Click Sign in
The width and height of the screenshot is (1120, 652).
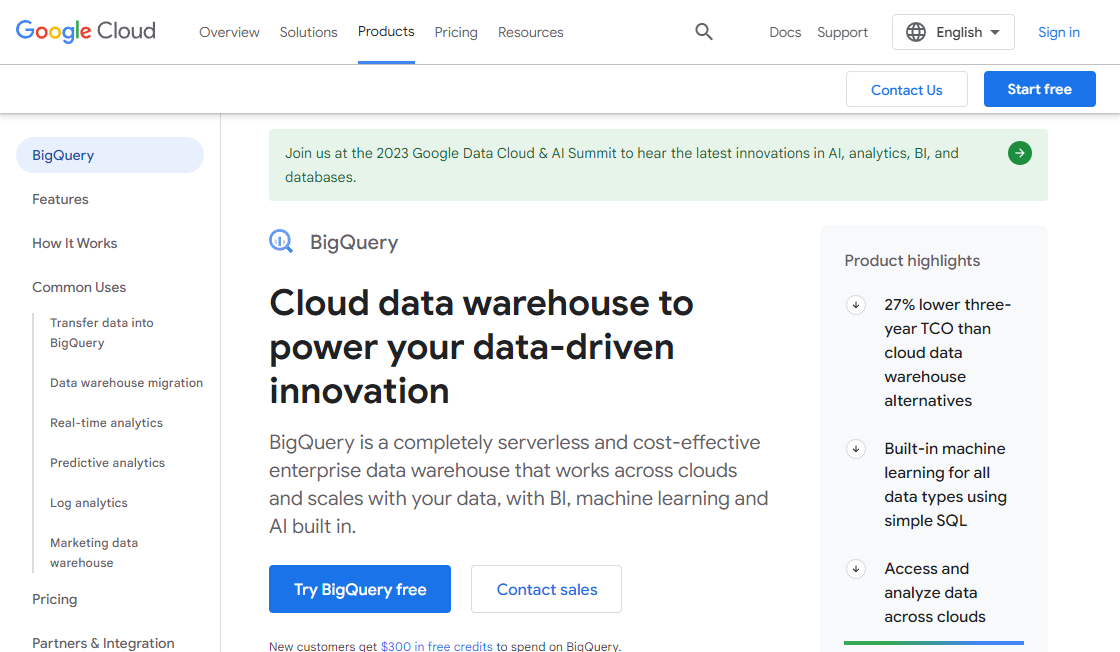[x=1059, y=32]
